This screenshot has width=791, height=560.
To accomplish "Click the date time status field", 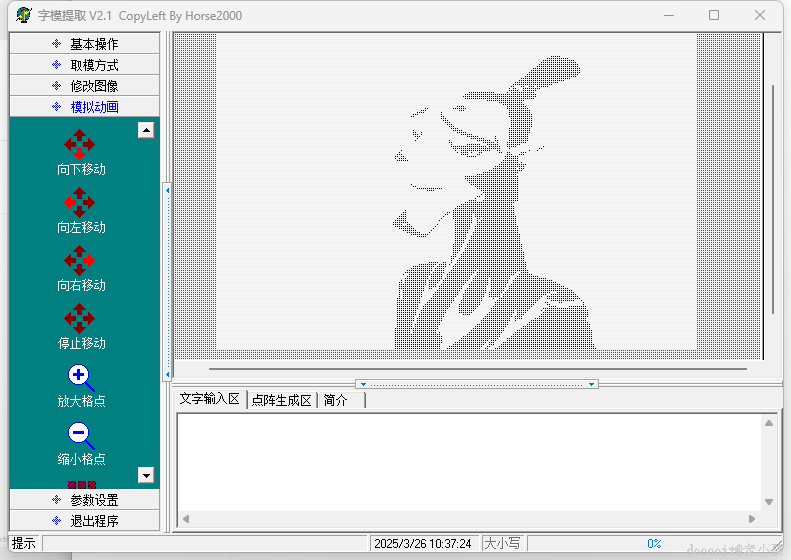I will tap(423, 543).
